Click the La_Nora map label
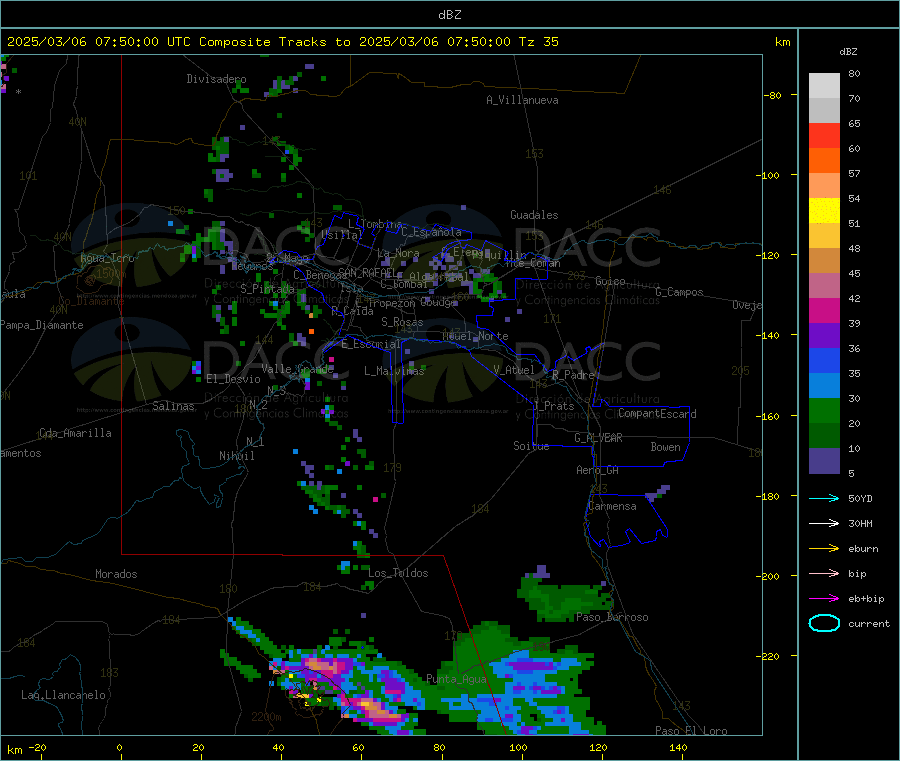 398,253
